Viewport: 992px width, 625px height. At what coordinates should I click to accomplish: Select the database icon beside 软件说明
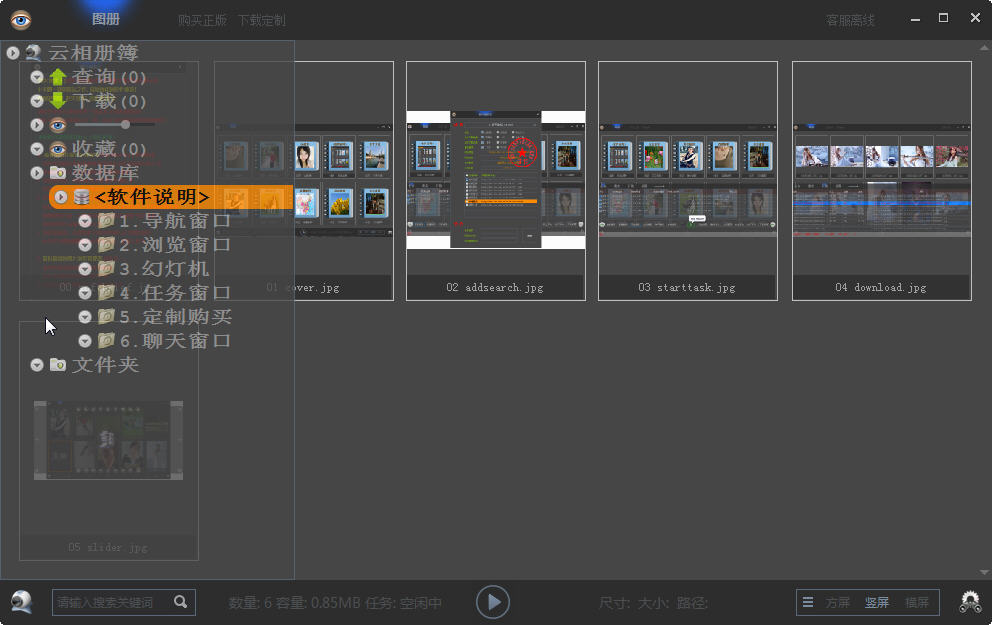(81, 197)
